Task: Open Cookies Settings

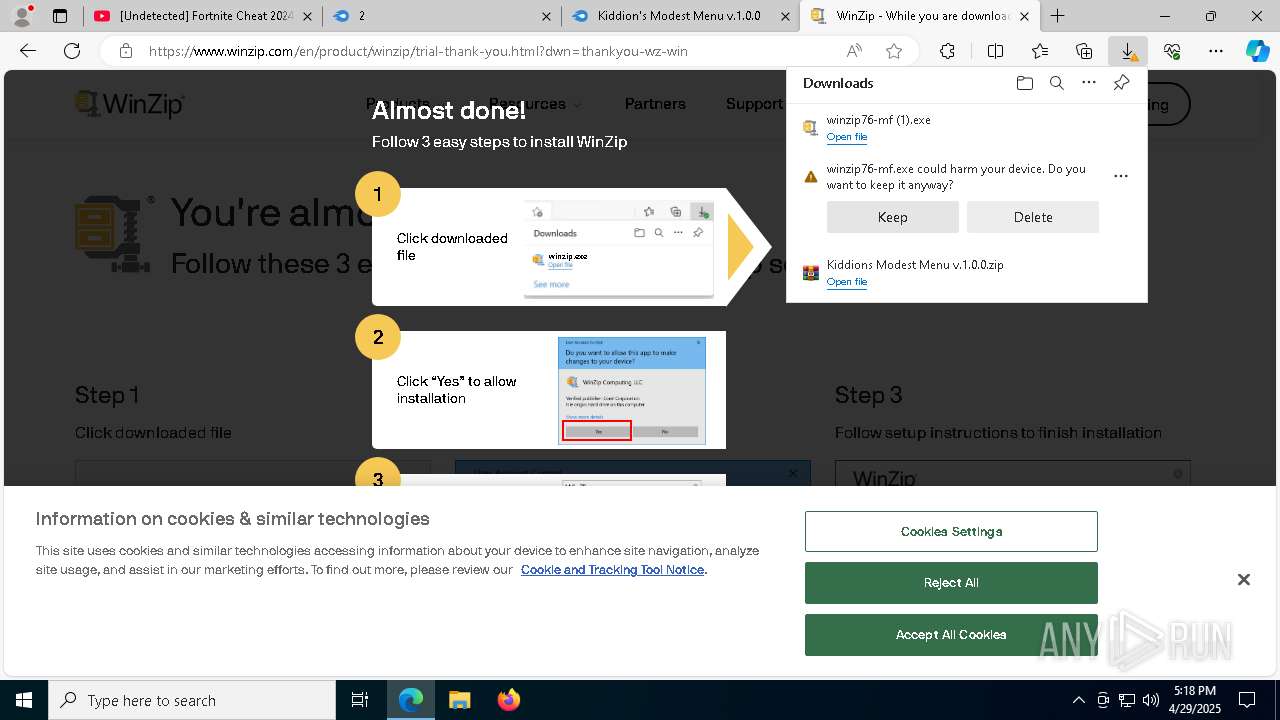Action: (951, 531)
